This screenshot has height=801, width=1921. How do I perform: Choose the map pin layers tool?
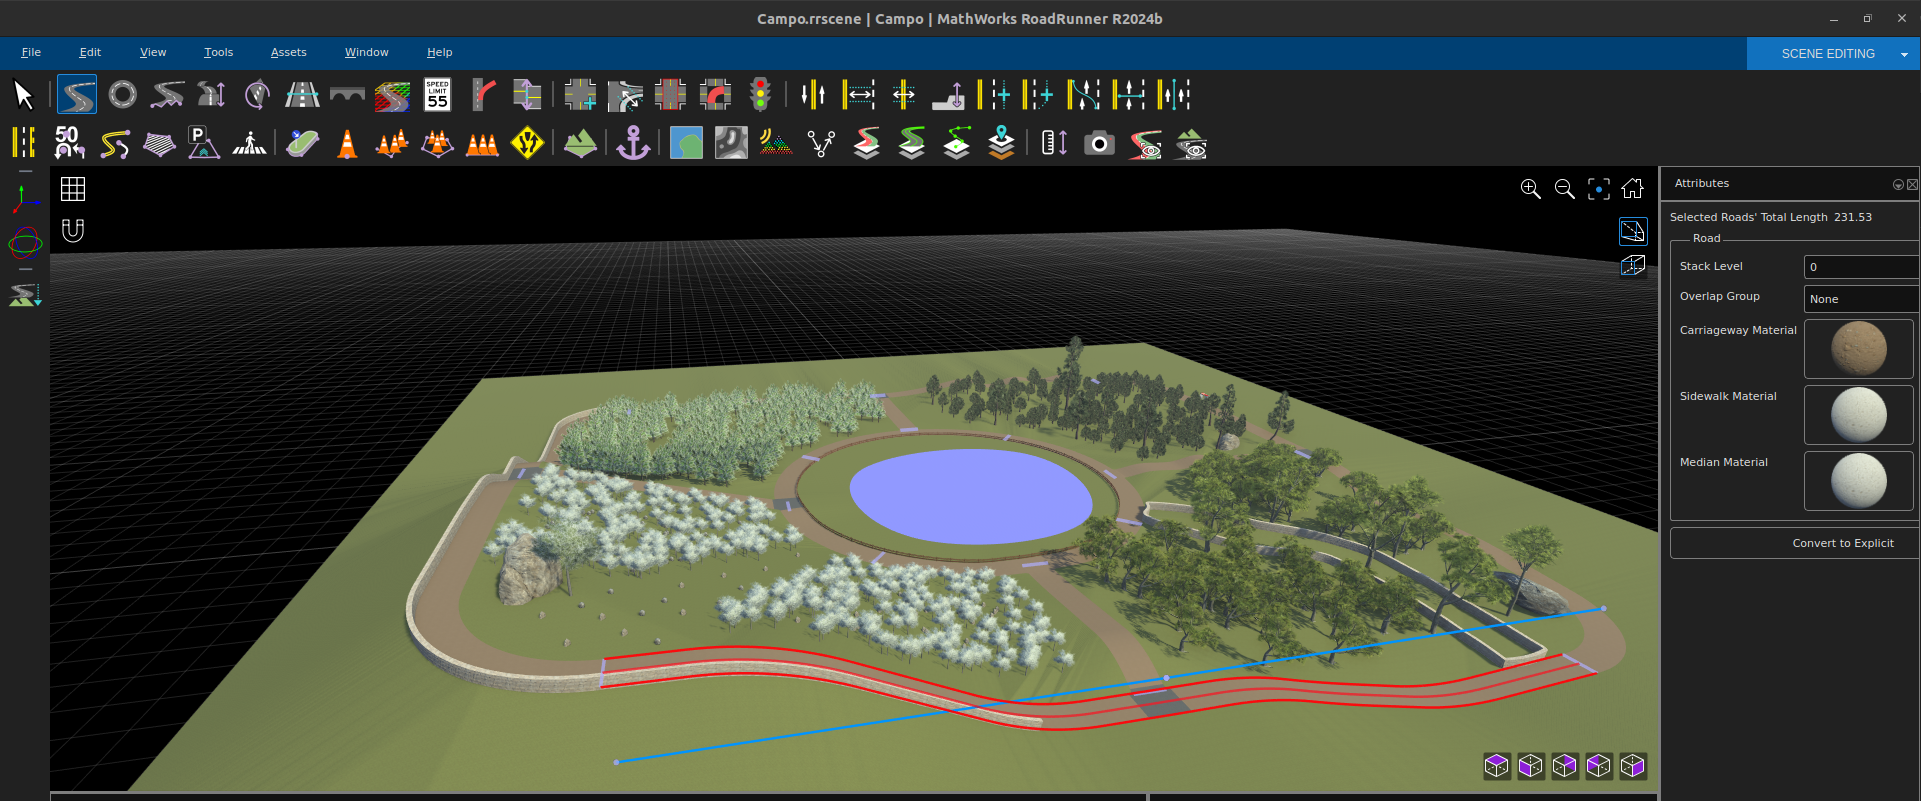[x=1001, y=143]
